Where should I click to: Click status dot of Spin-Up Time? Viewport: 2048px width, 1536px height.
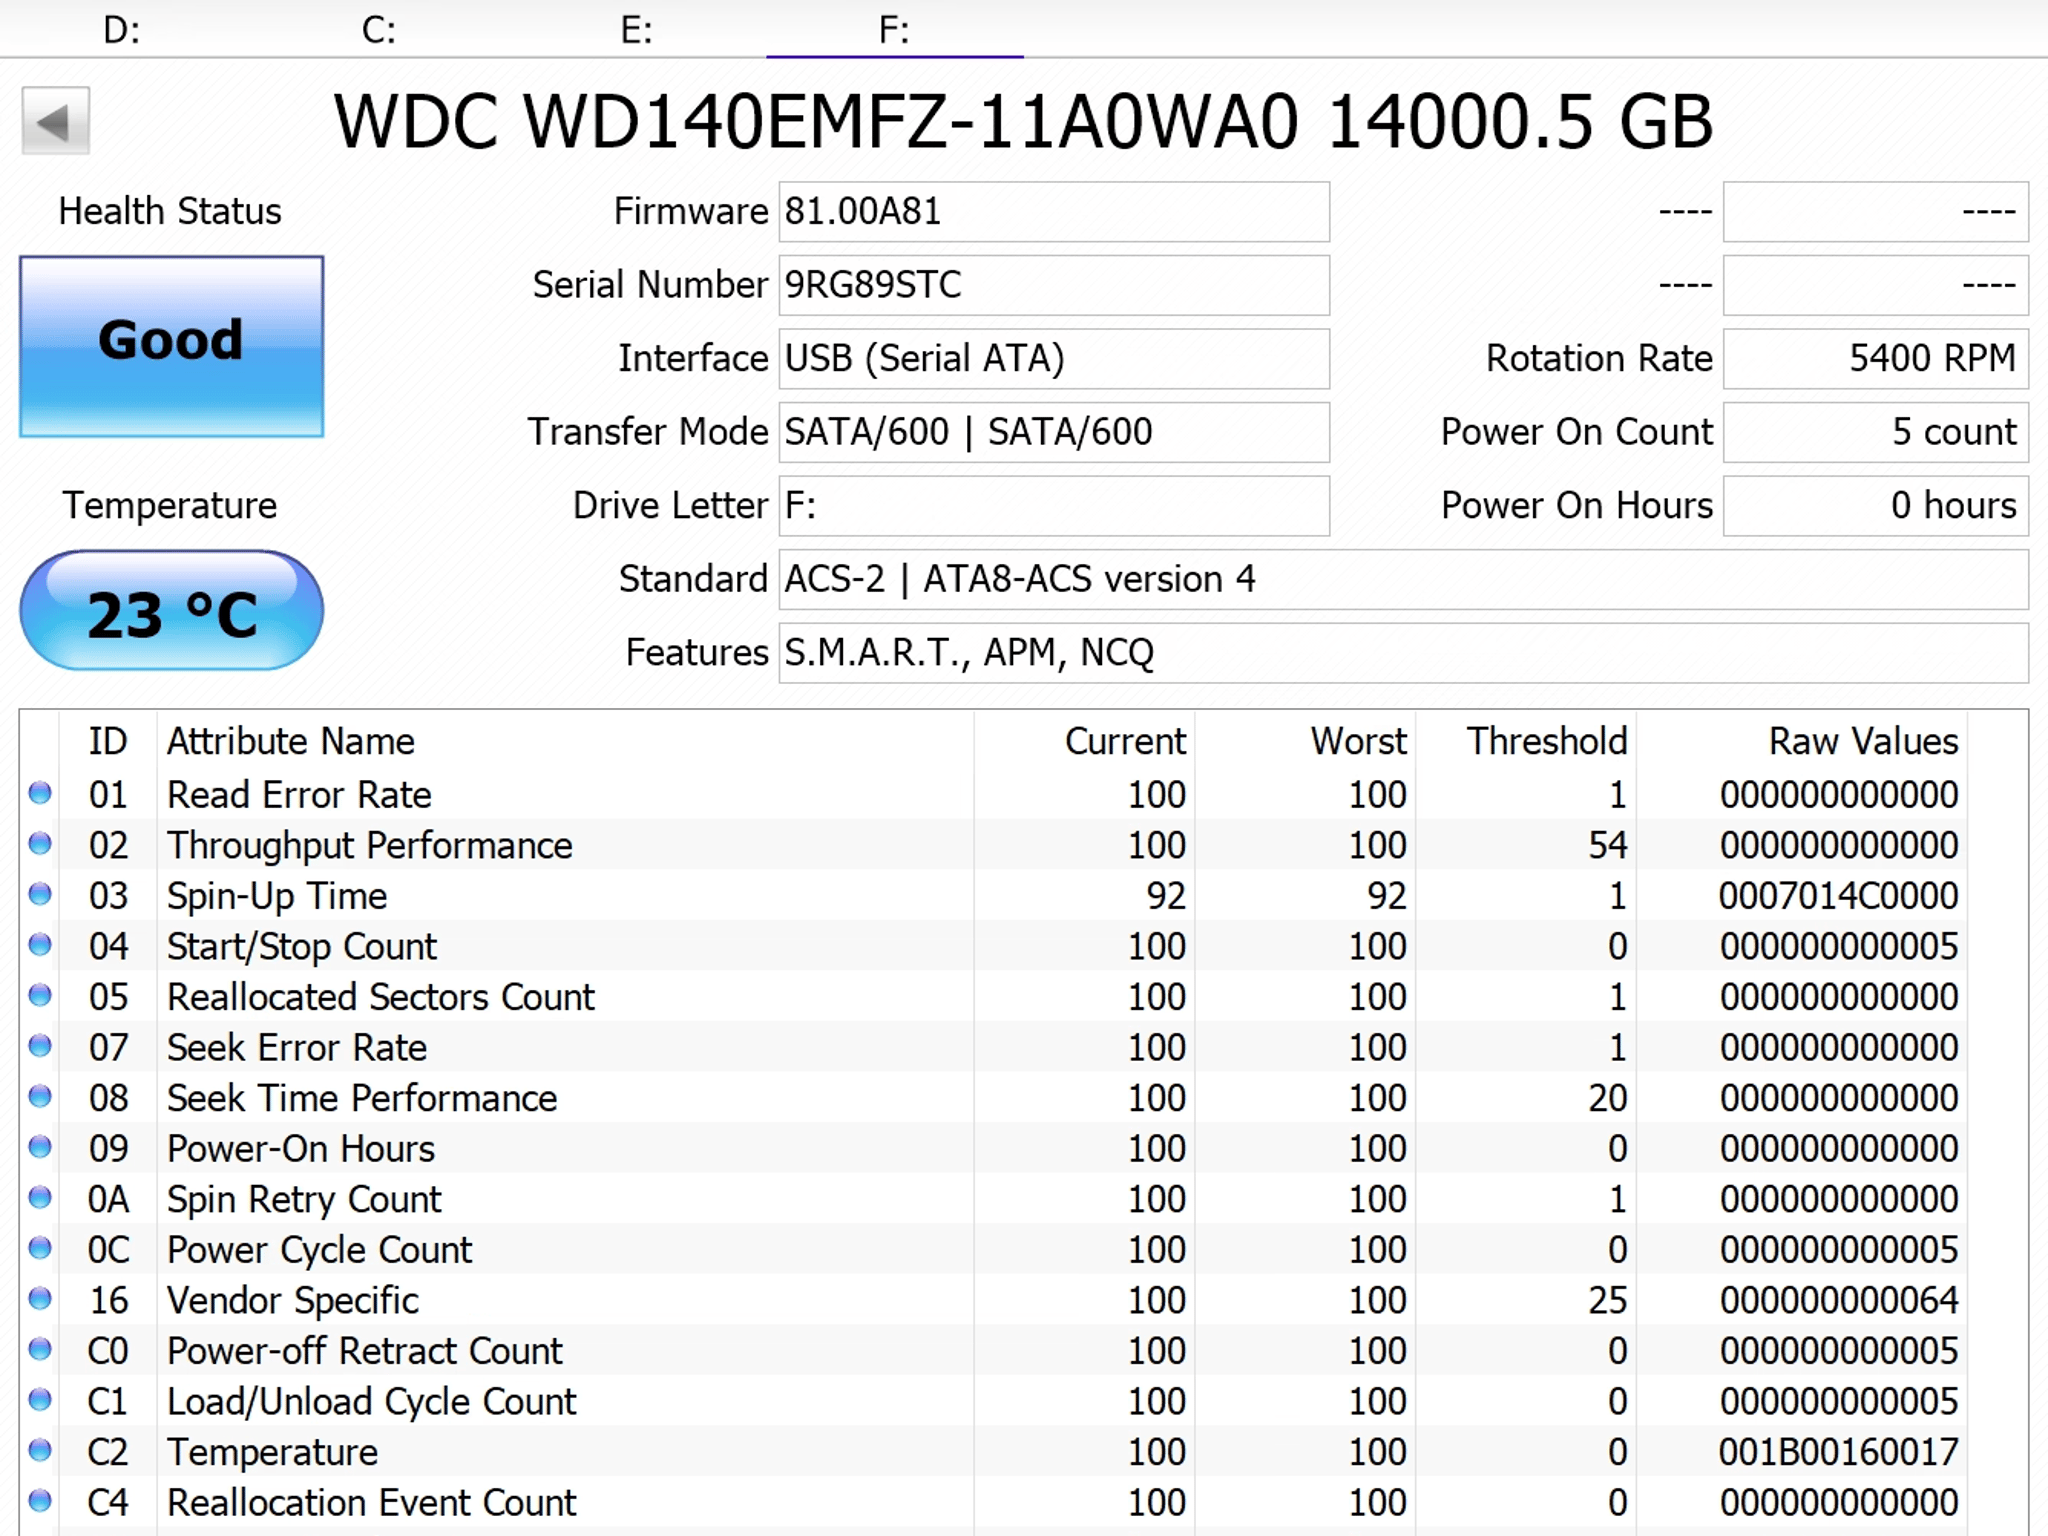pyautogui.click(x=40, y=894)
